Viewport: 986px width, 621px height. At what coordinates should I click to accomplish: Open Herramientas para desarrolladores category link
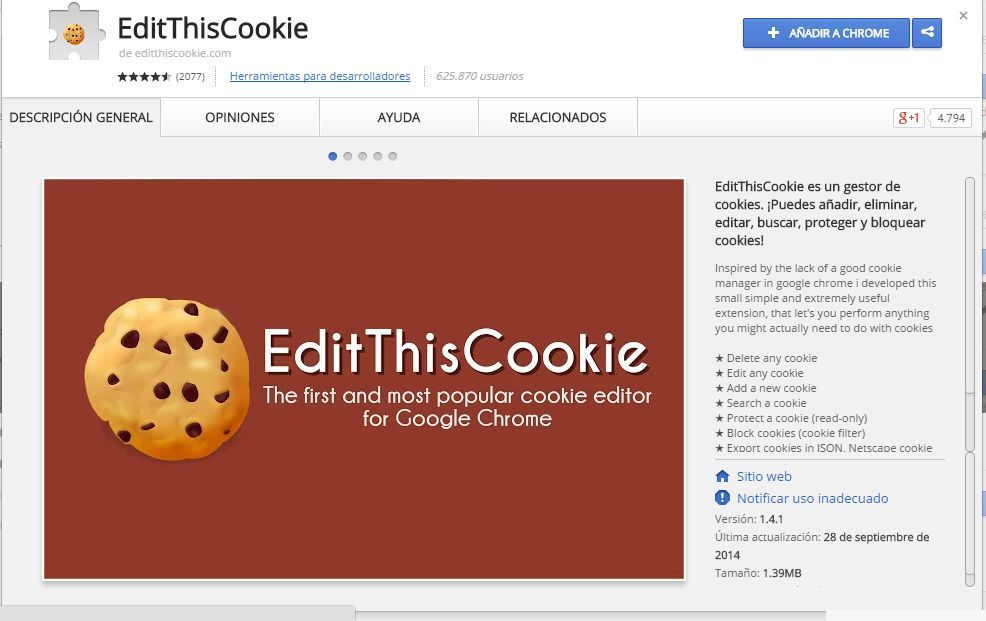tap(320, 76)
